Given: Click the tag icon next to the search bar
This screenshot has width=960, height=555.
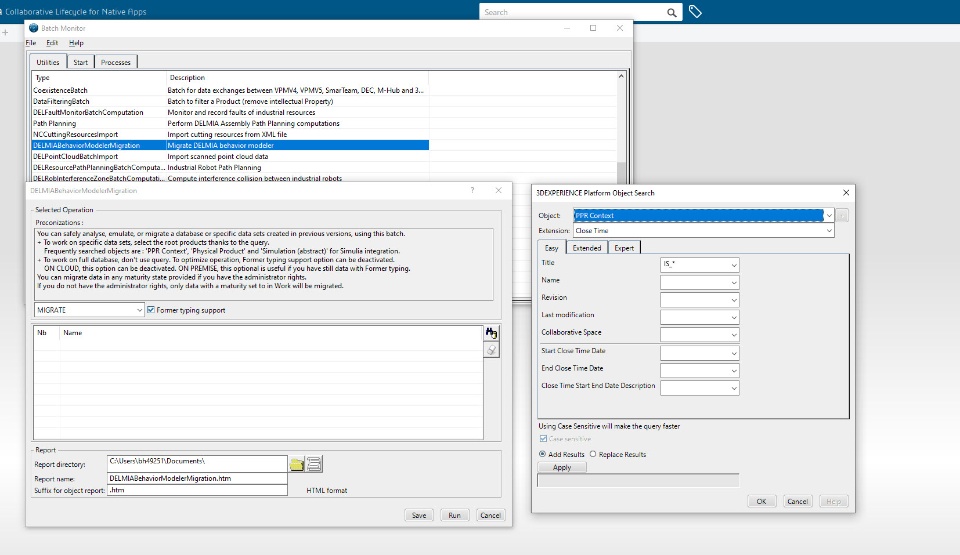Looking at the screenshot, I should 695,12.
